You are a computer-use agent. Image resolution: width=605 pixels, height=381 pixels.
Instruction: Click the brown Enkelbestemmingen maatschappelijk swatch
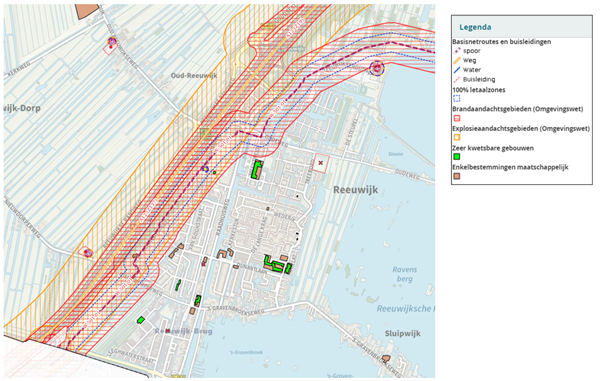point(457,176)
